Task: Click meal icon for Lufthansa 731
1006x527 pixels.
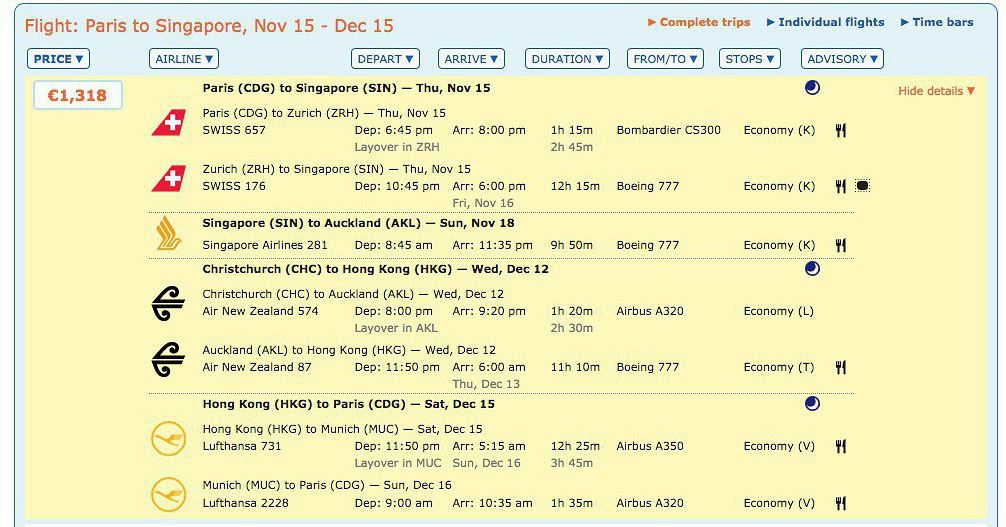Action: (x=840, y=446)
